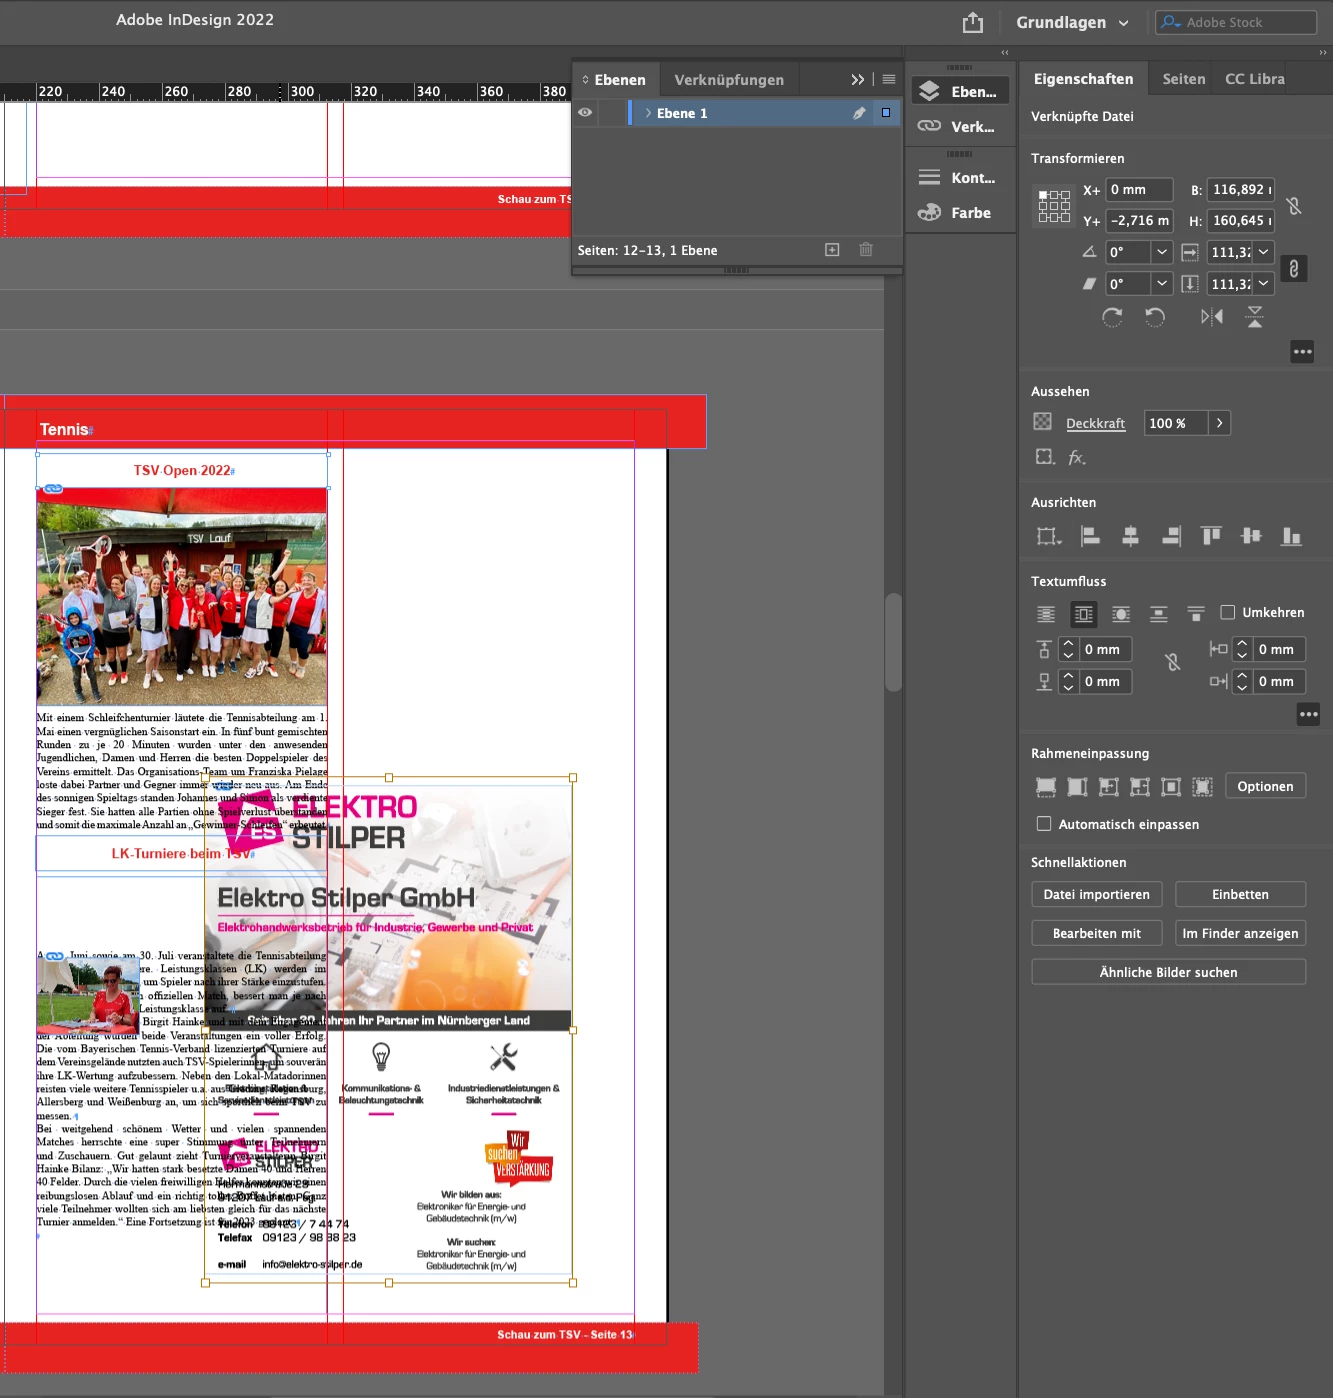Delete layer using trash icon

(866, 250)
